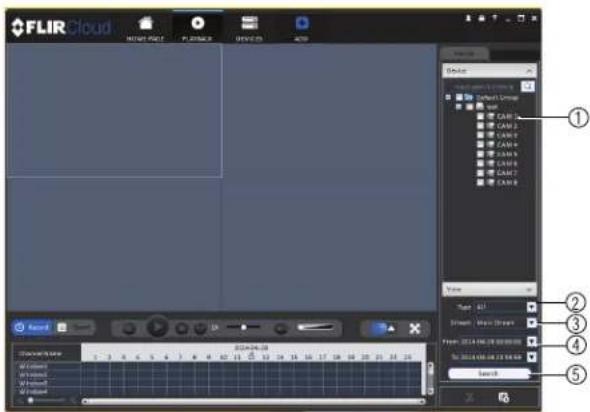Open the Type dropdown arrow
The image size is (590, 412).
[x=531, y=307]
